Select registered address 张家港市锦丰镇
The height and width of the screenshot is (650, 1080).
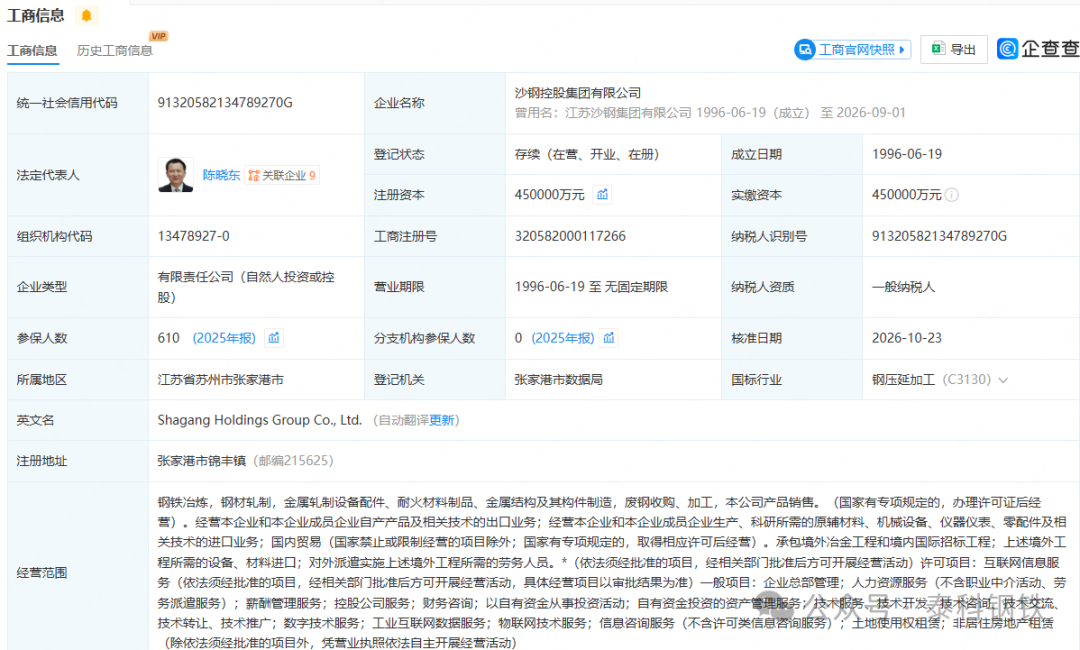pyautogui.click(x=202, y=461)
